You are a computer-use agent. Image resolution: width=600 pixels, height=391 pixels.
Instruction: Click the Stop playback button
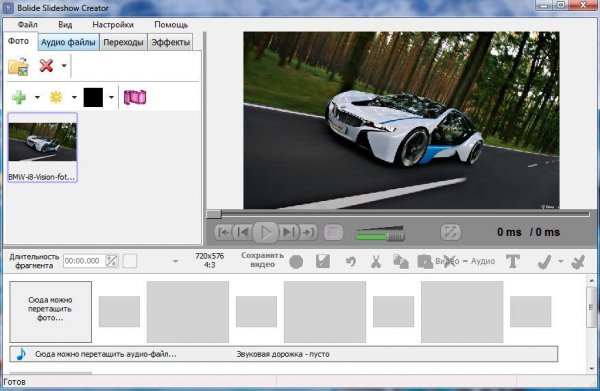tap(333, 232)
